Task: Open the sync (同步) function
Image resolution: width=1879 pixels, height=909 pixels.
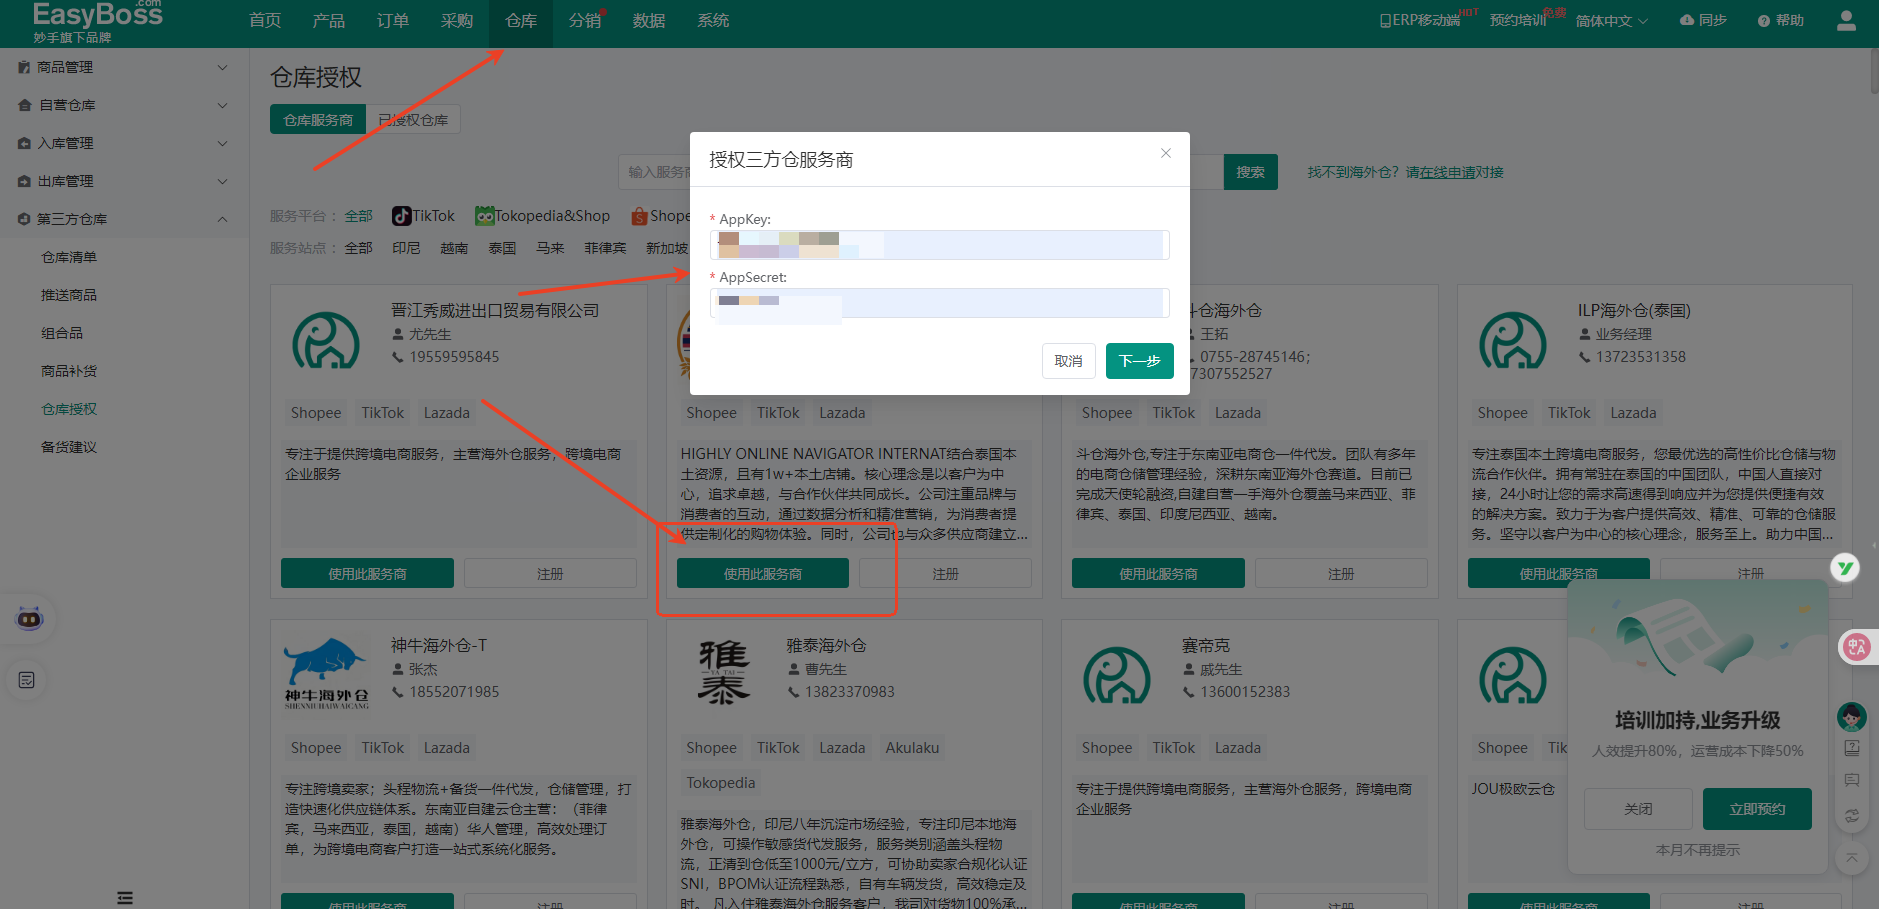Action: click(x=1702, y=19)
